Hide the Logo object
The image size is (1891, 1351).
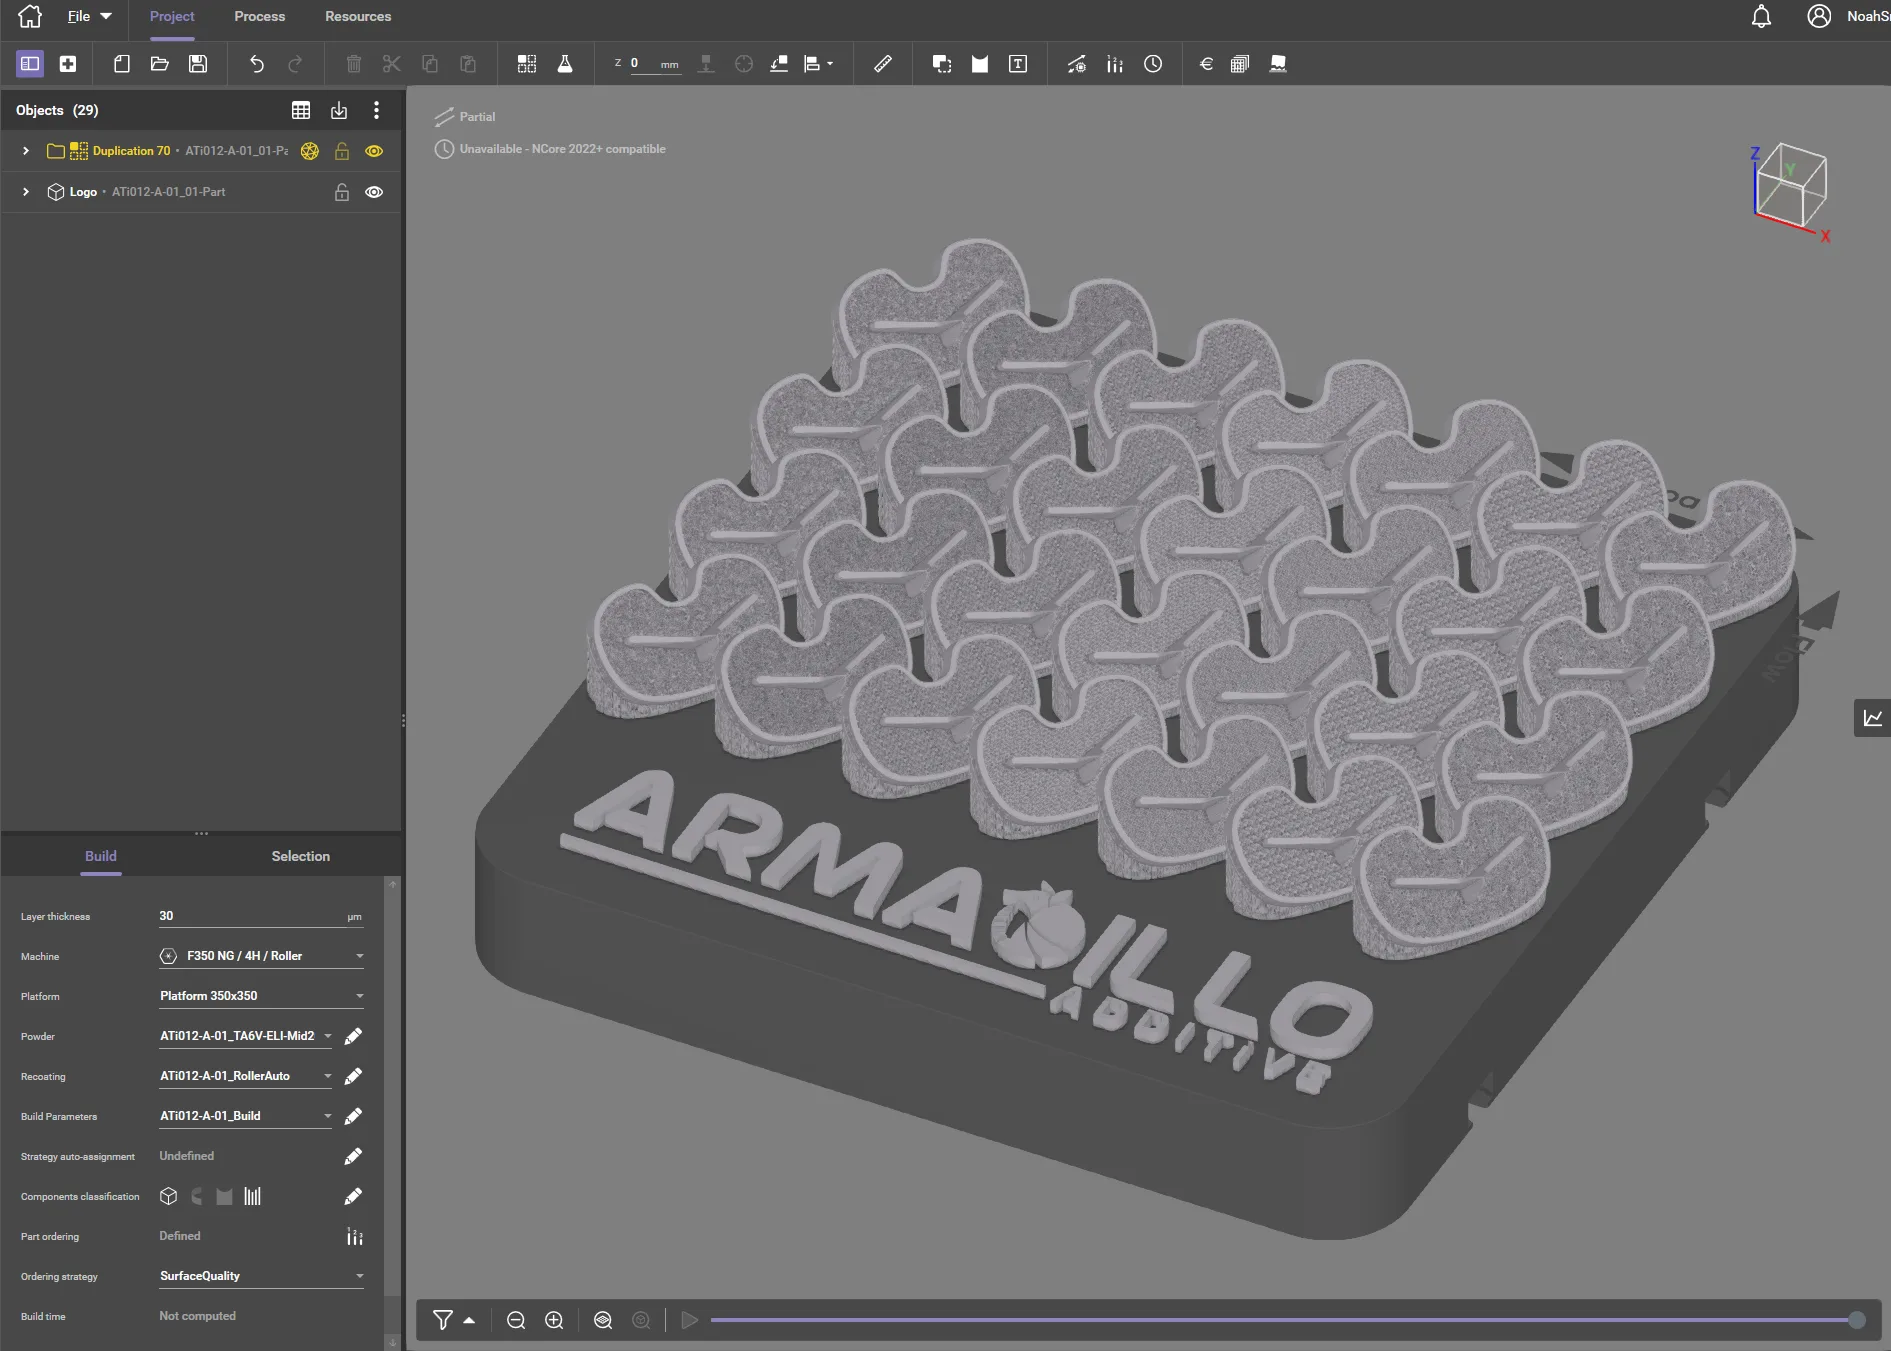374,192
